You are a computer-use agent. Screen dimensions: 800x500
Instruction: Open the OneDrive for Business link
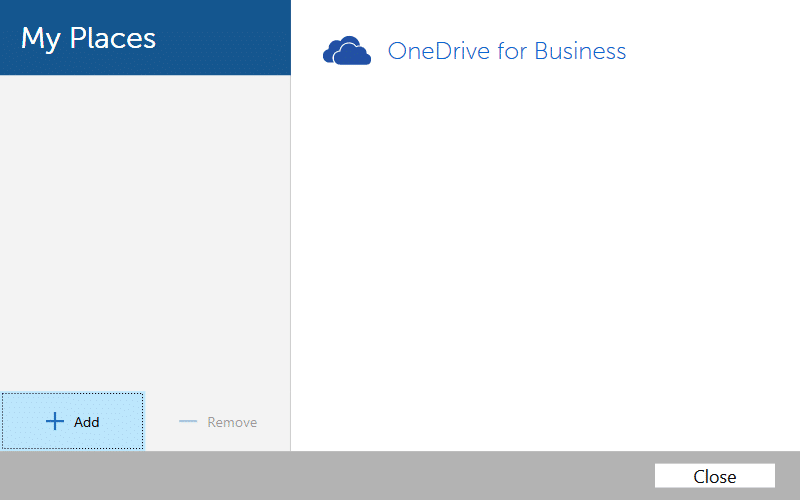507,51
